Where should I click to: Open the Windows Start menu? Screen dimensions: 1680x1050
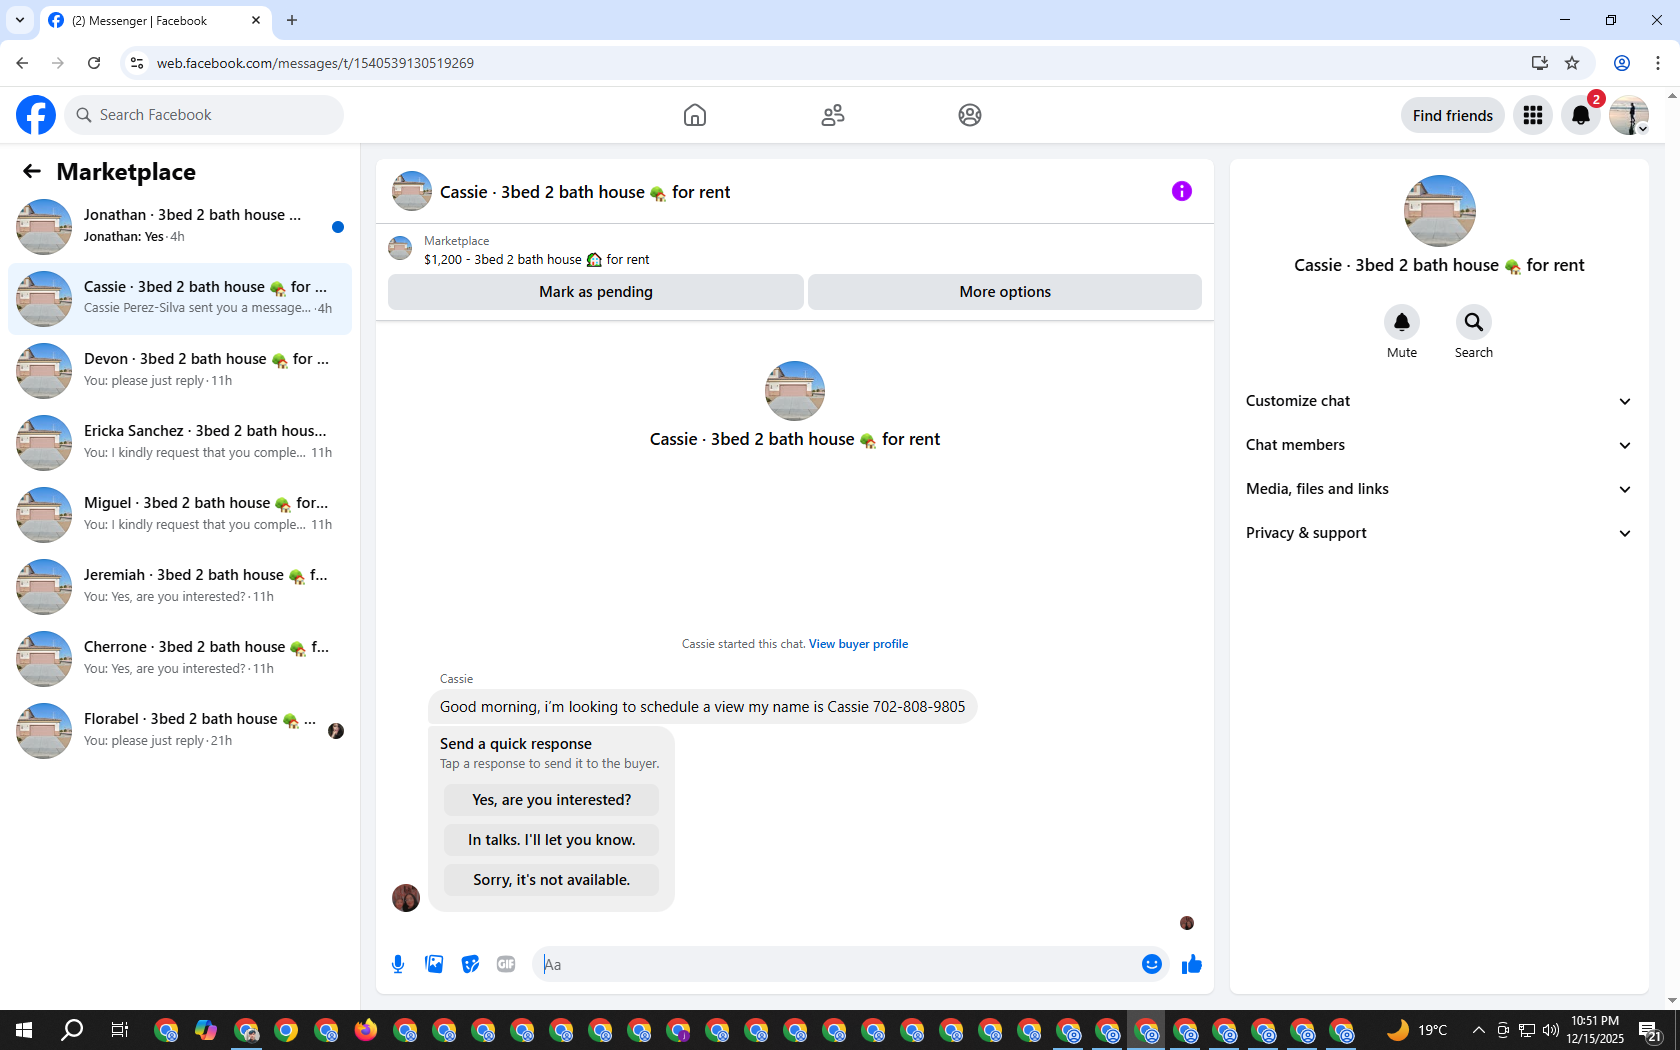[24, 1030]
